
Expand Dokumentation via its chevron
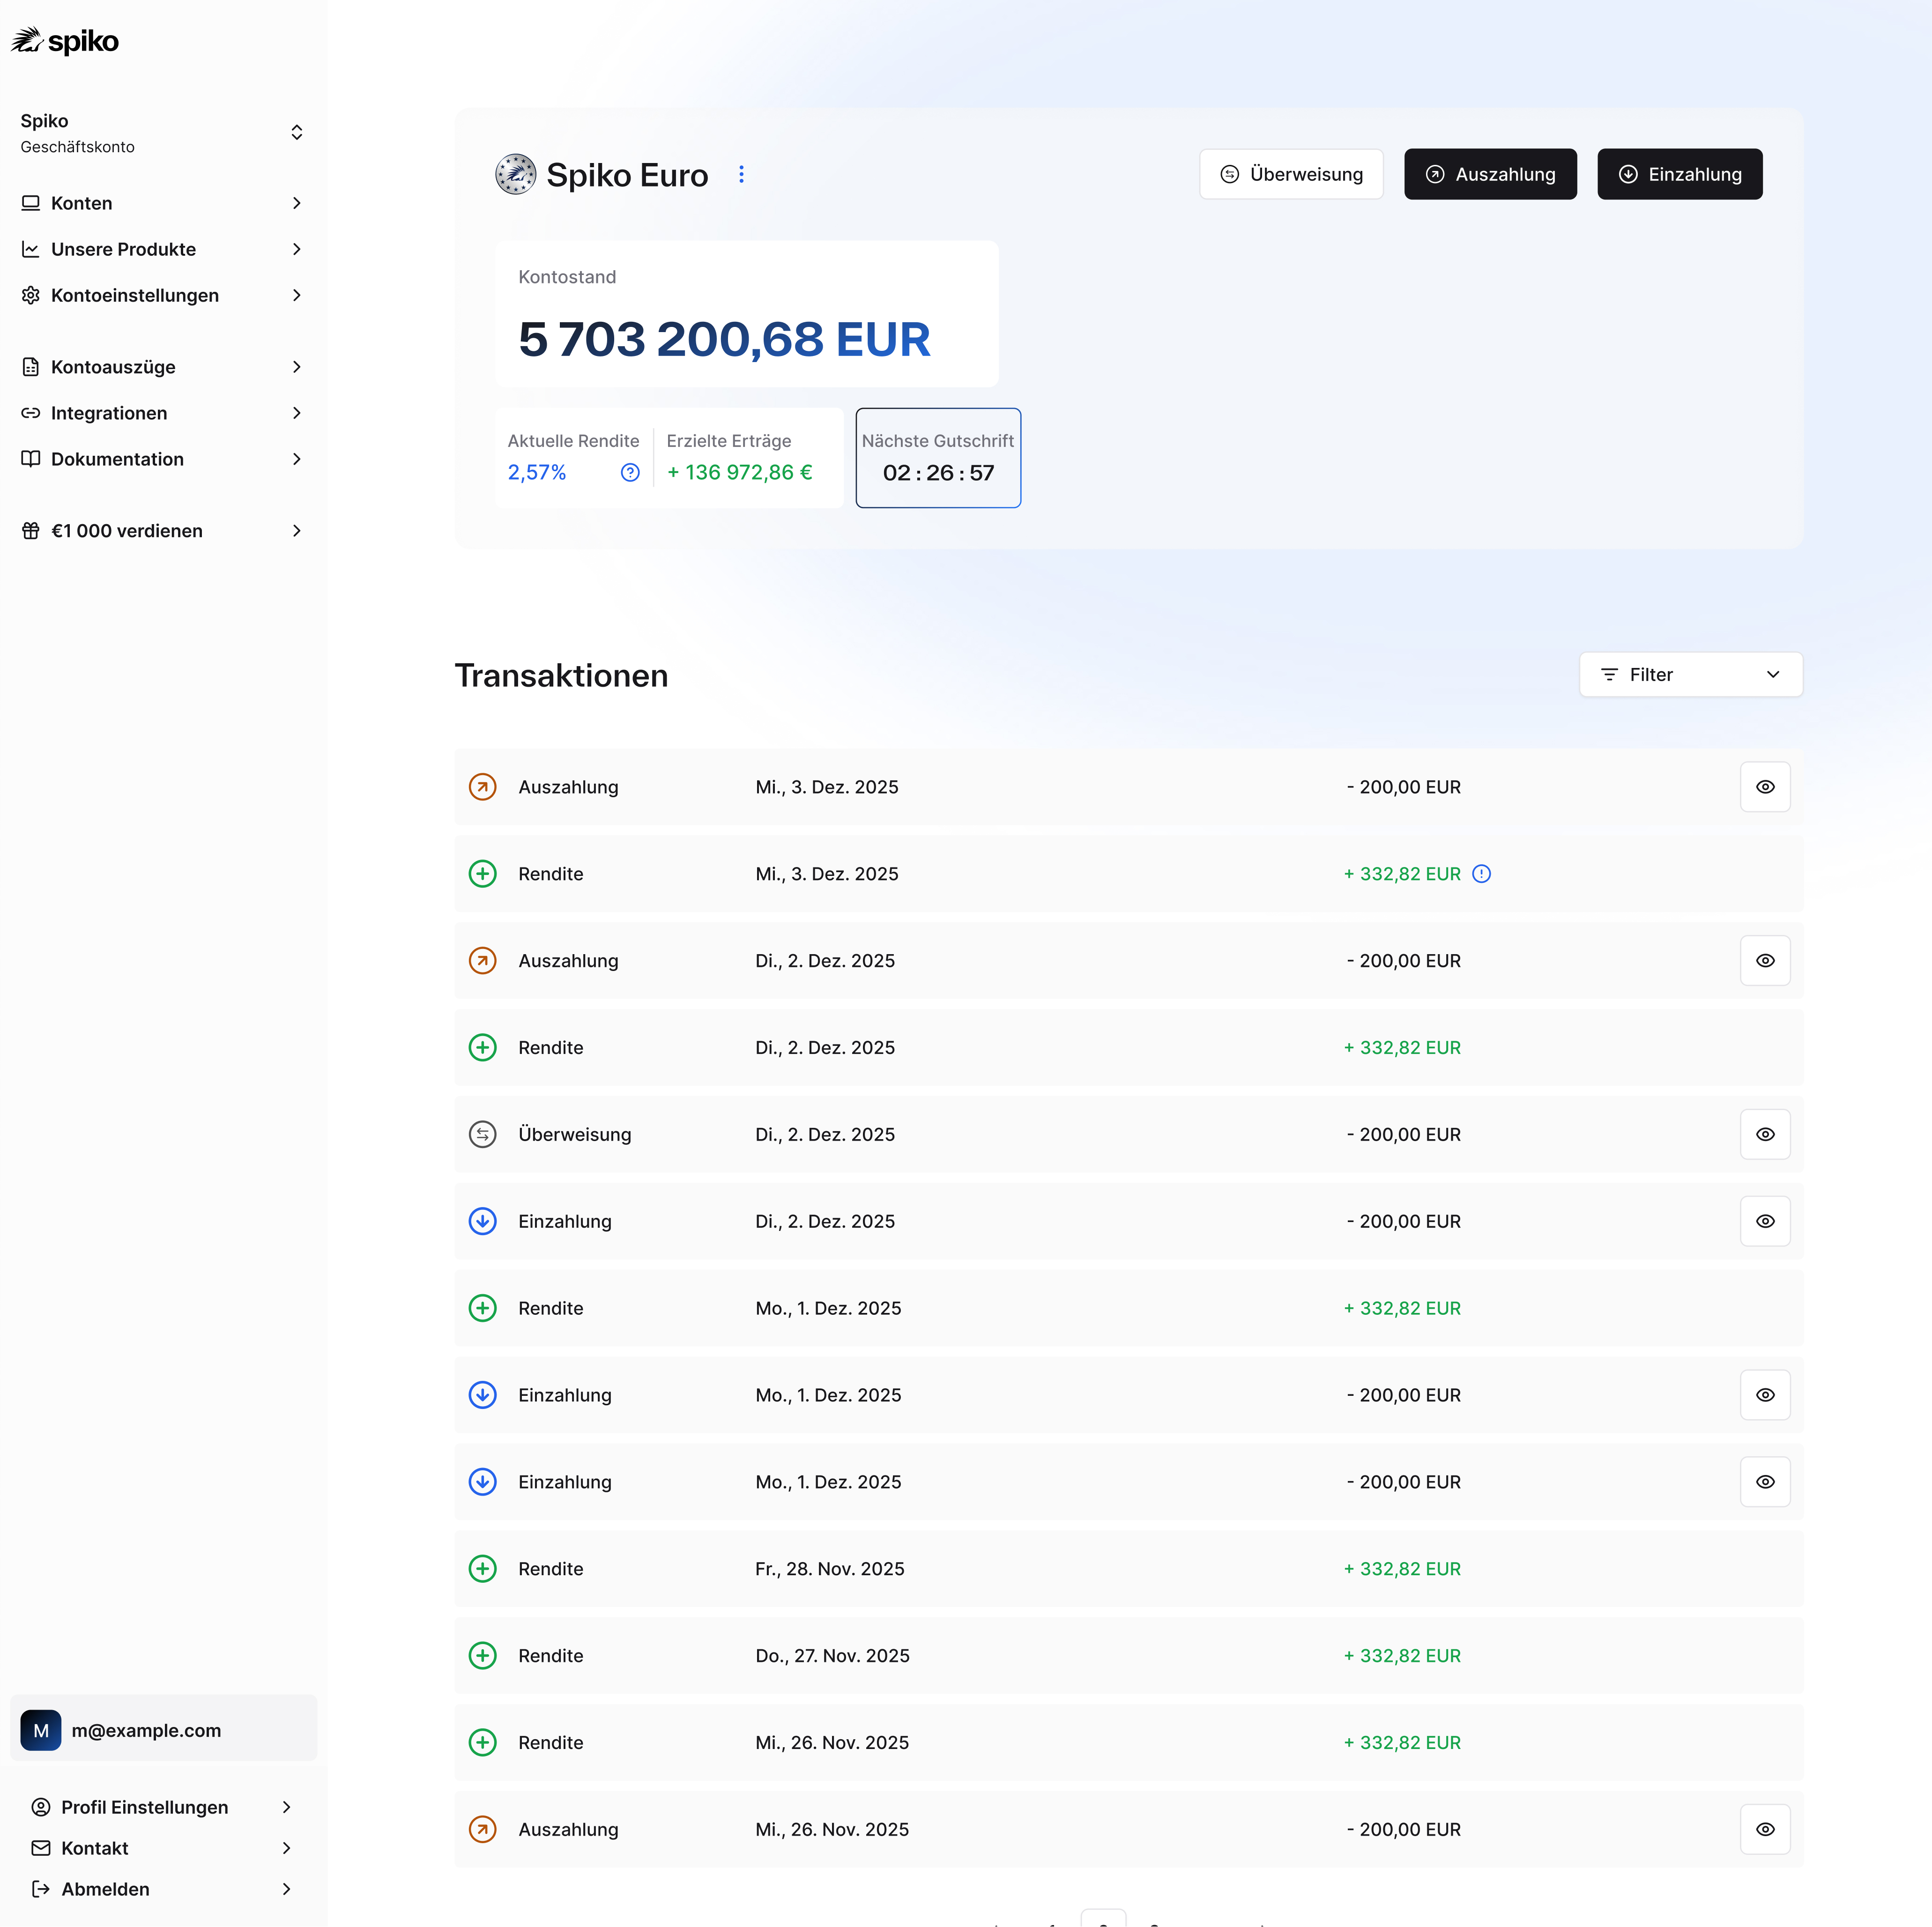pyautogui.click(x=297, y=459)
